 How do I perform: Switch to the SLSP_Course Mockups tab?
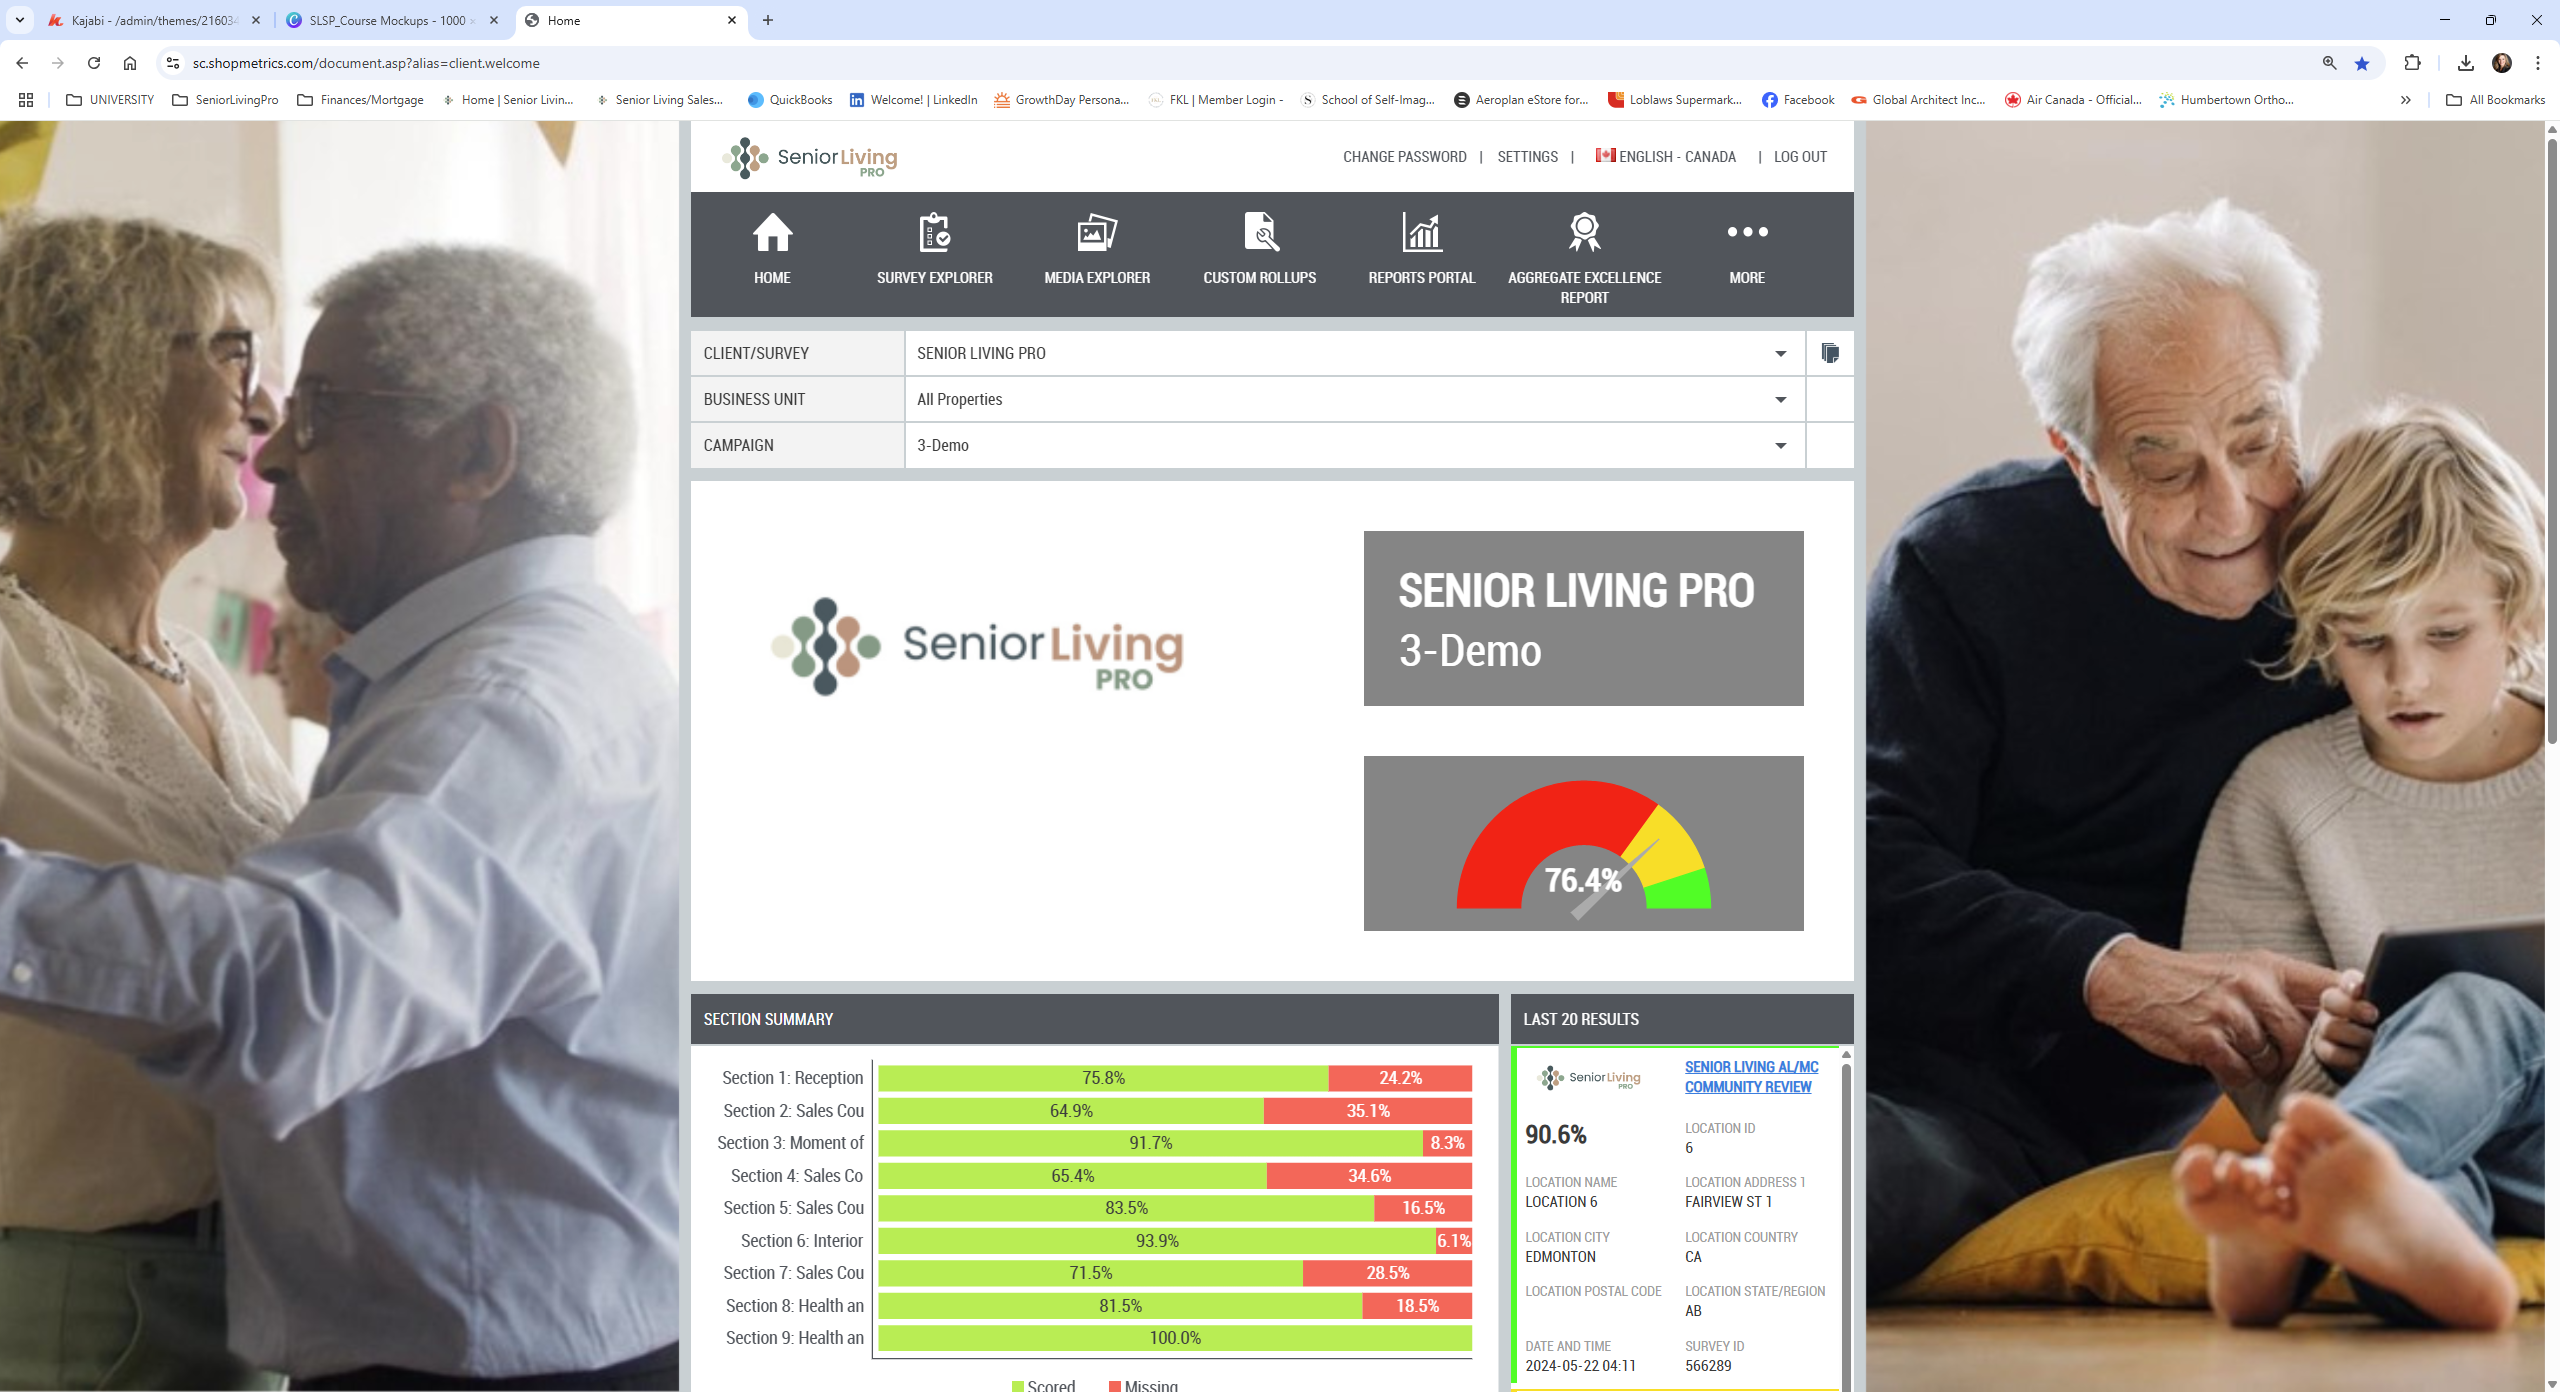(387, 20)
